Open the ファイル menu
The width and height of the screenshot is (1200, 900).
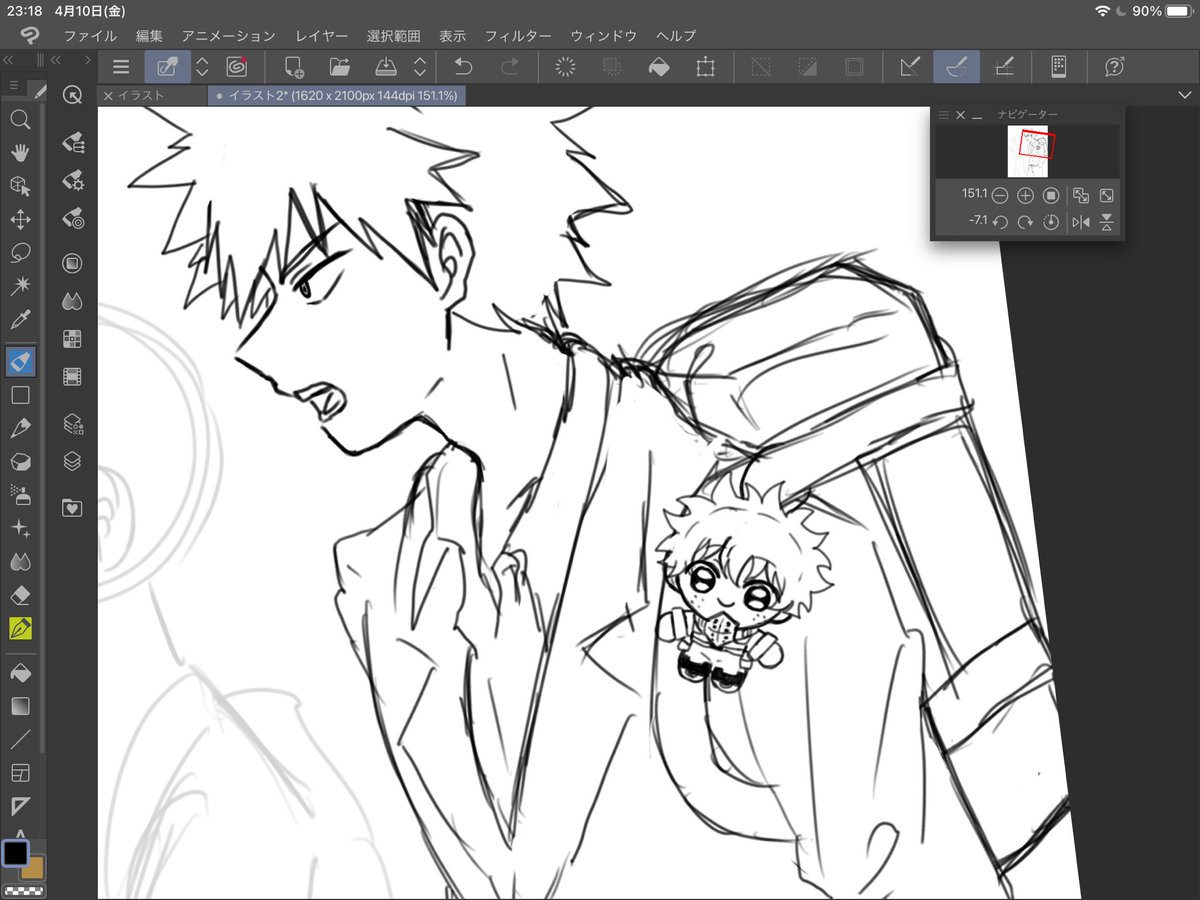(90, 36)
